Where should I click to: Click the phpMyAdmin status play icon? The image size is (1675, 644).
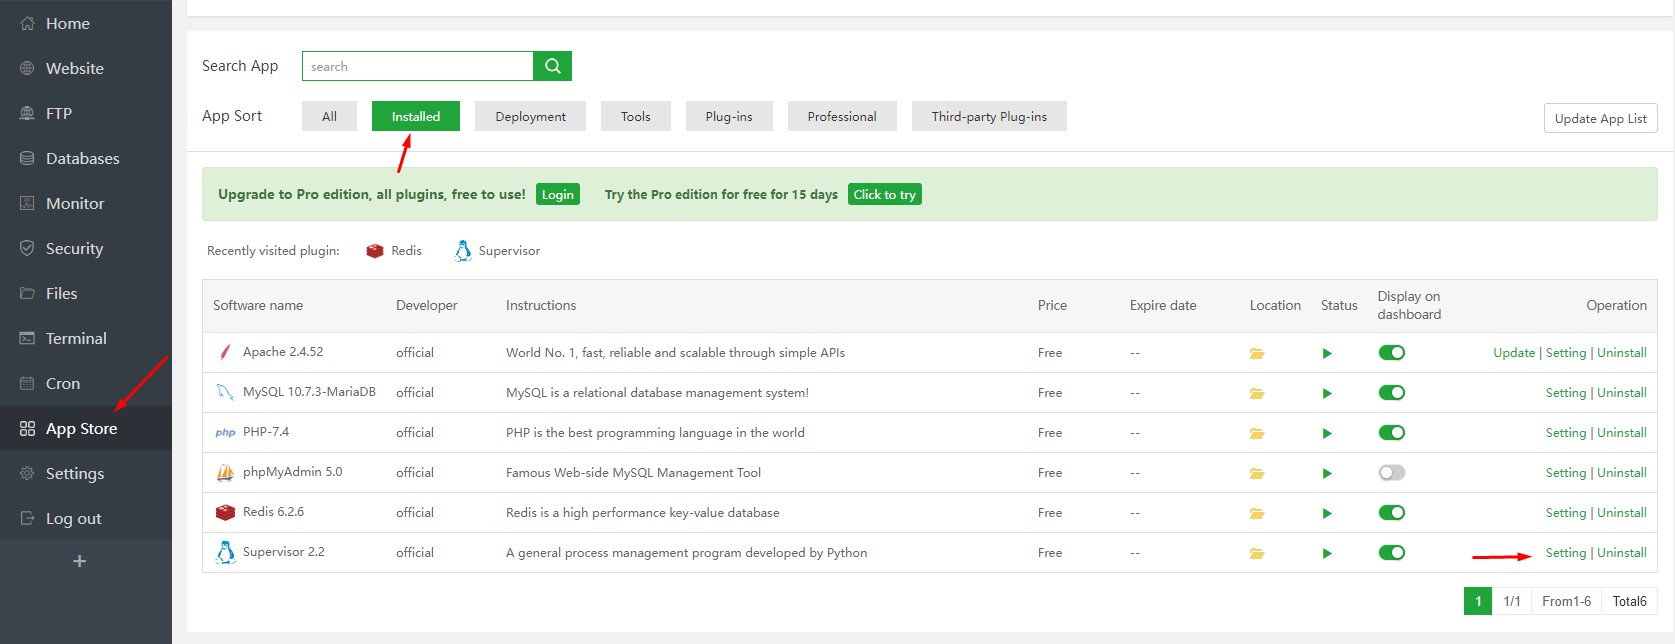pos(1327,473)
